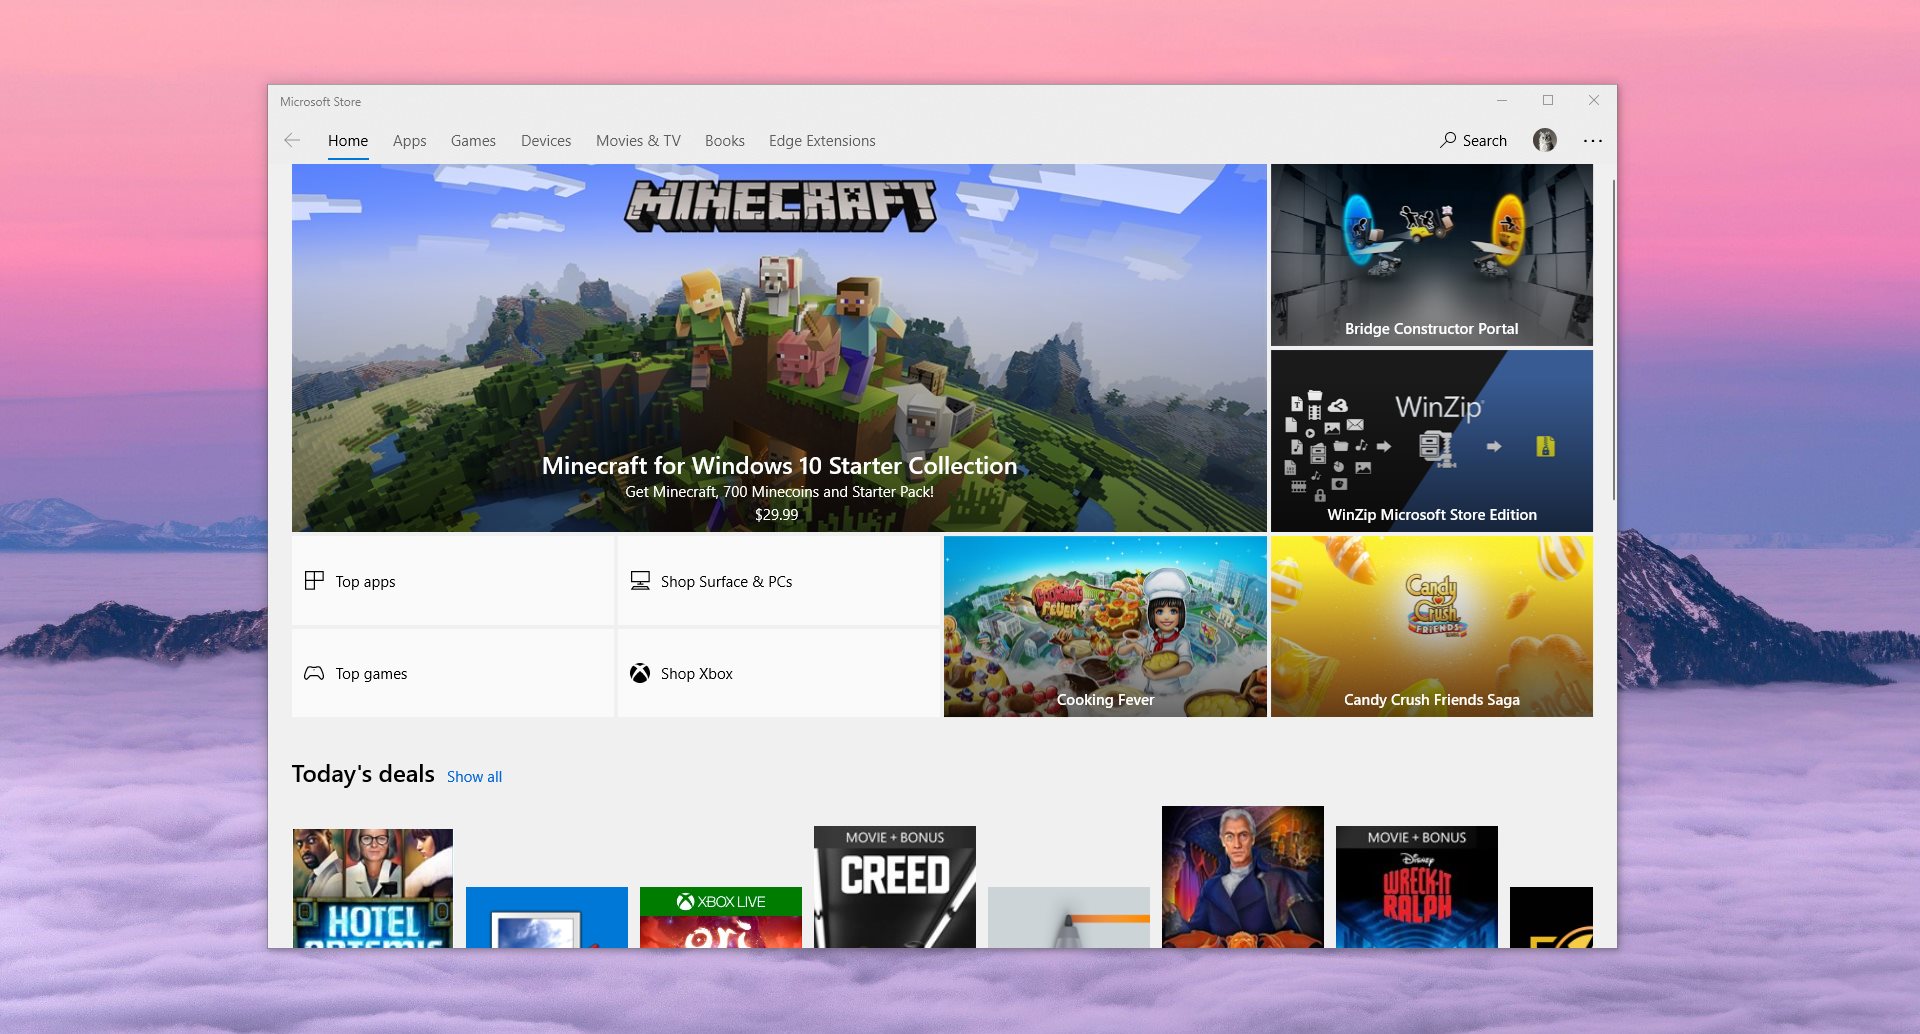Viewport: 1920px width, 1034px height.
Task: Click the Top games controller icon
Action: [314, 673]
